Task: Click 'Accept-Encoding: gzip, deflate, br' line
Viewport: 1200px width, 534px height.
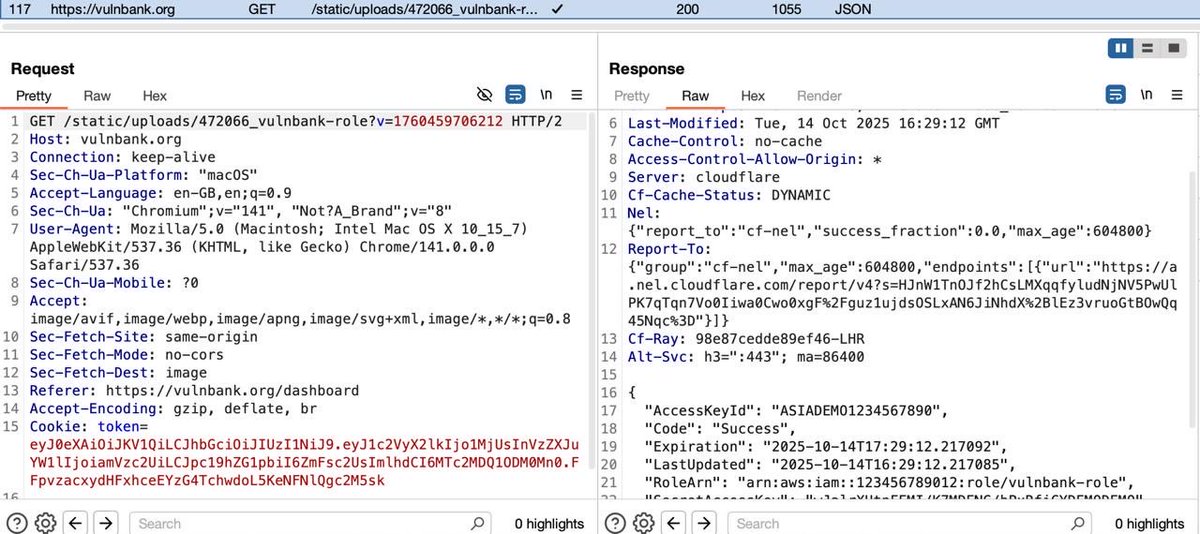Action: [172, 409]
